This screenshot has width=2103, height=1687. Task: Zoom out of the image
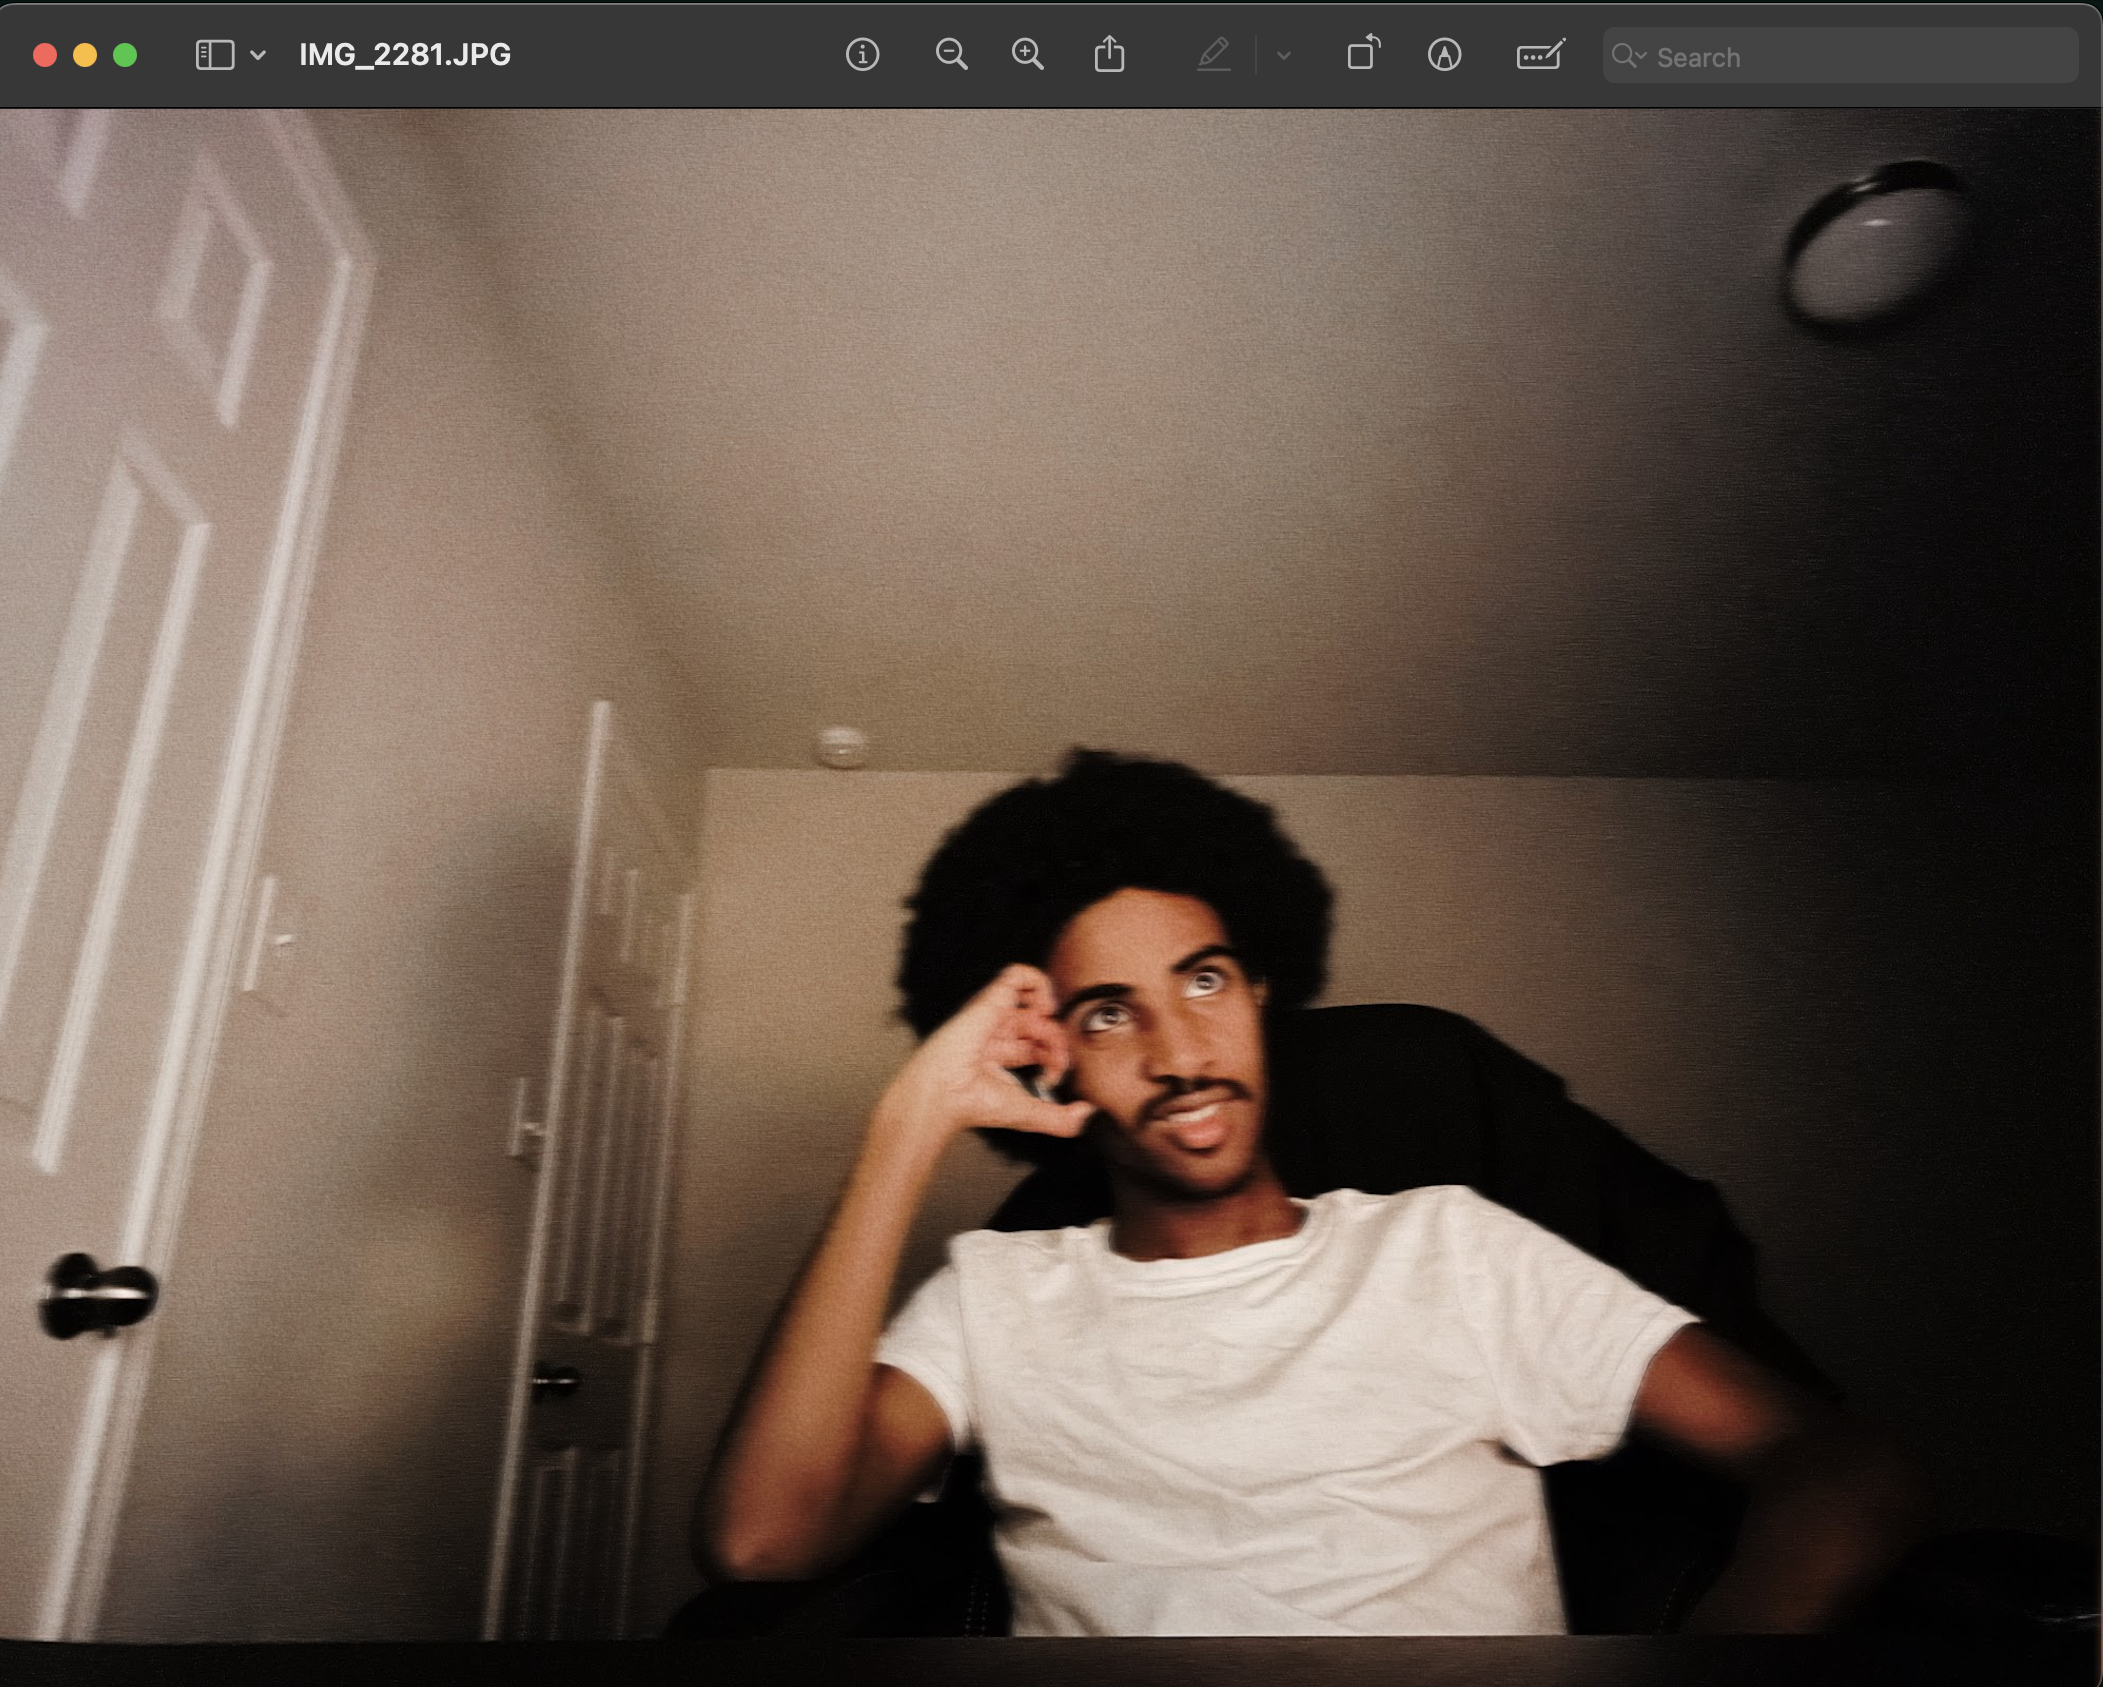[x=951, y=55]
